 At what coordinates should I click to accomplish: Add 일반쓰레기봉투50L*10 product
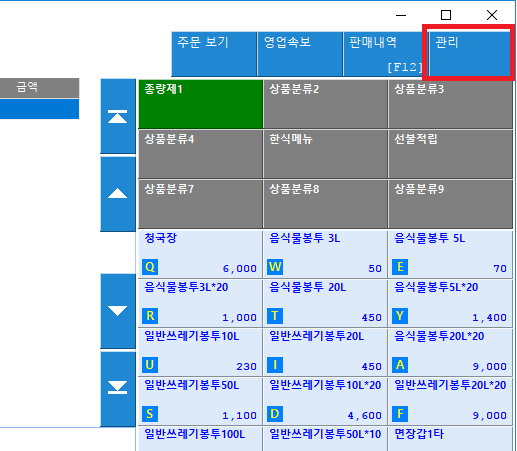point(325,439)
